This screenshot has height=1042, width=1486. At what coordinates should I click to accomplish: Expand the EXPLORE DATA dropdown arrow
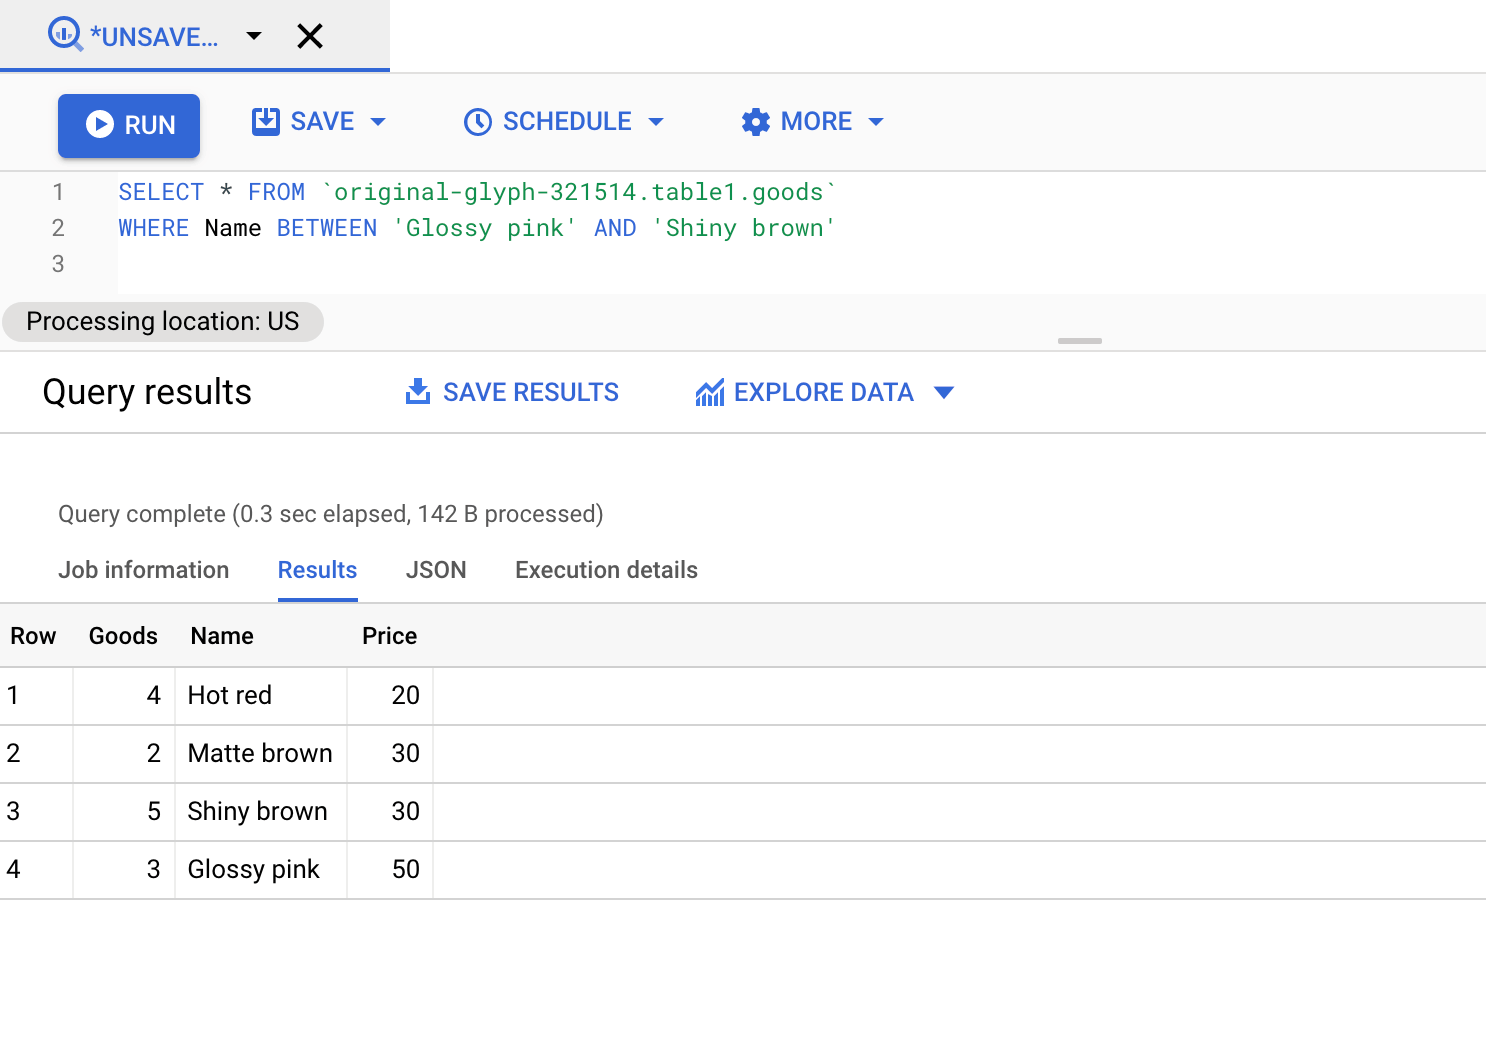pos(943,392)
